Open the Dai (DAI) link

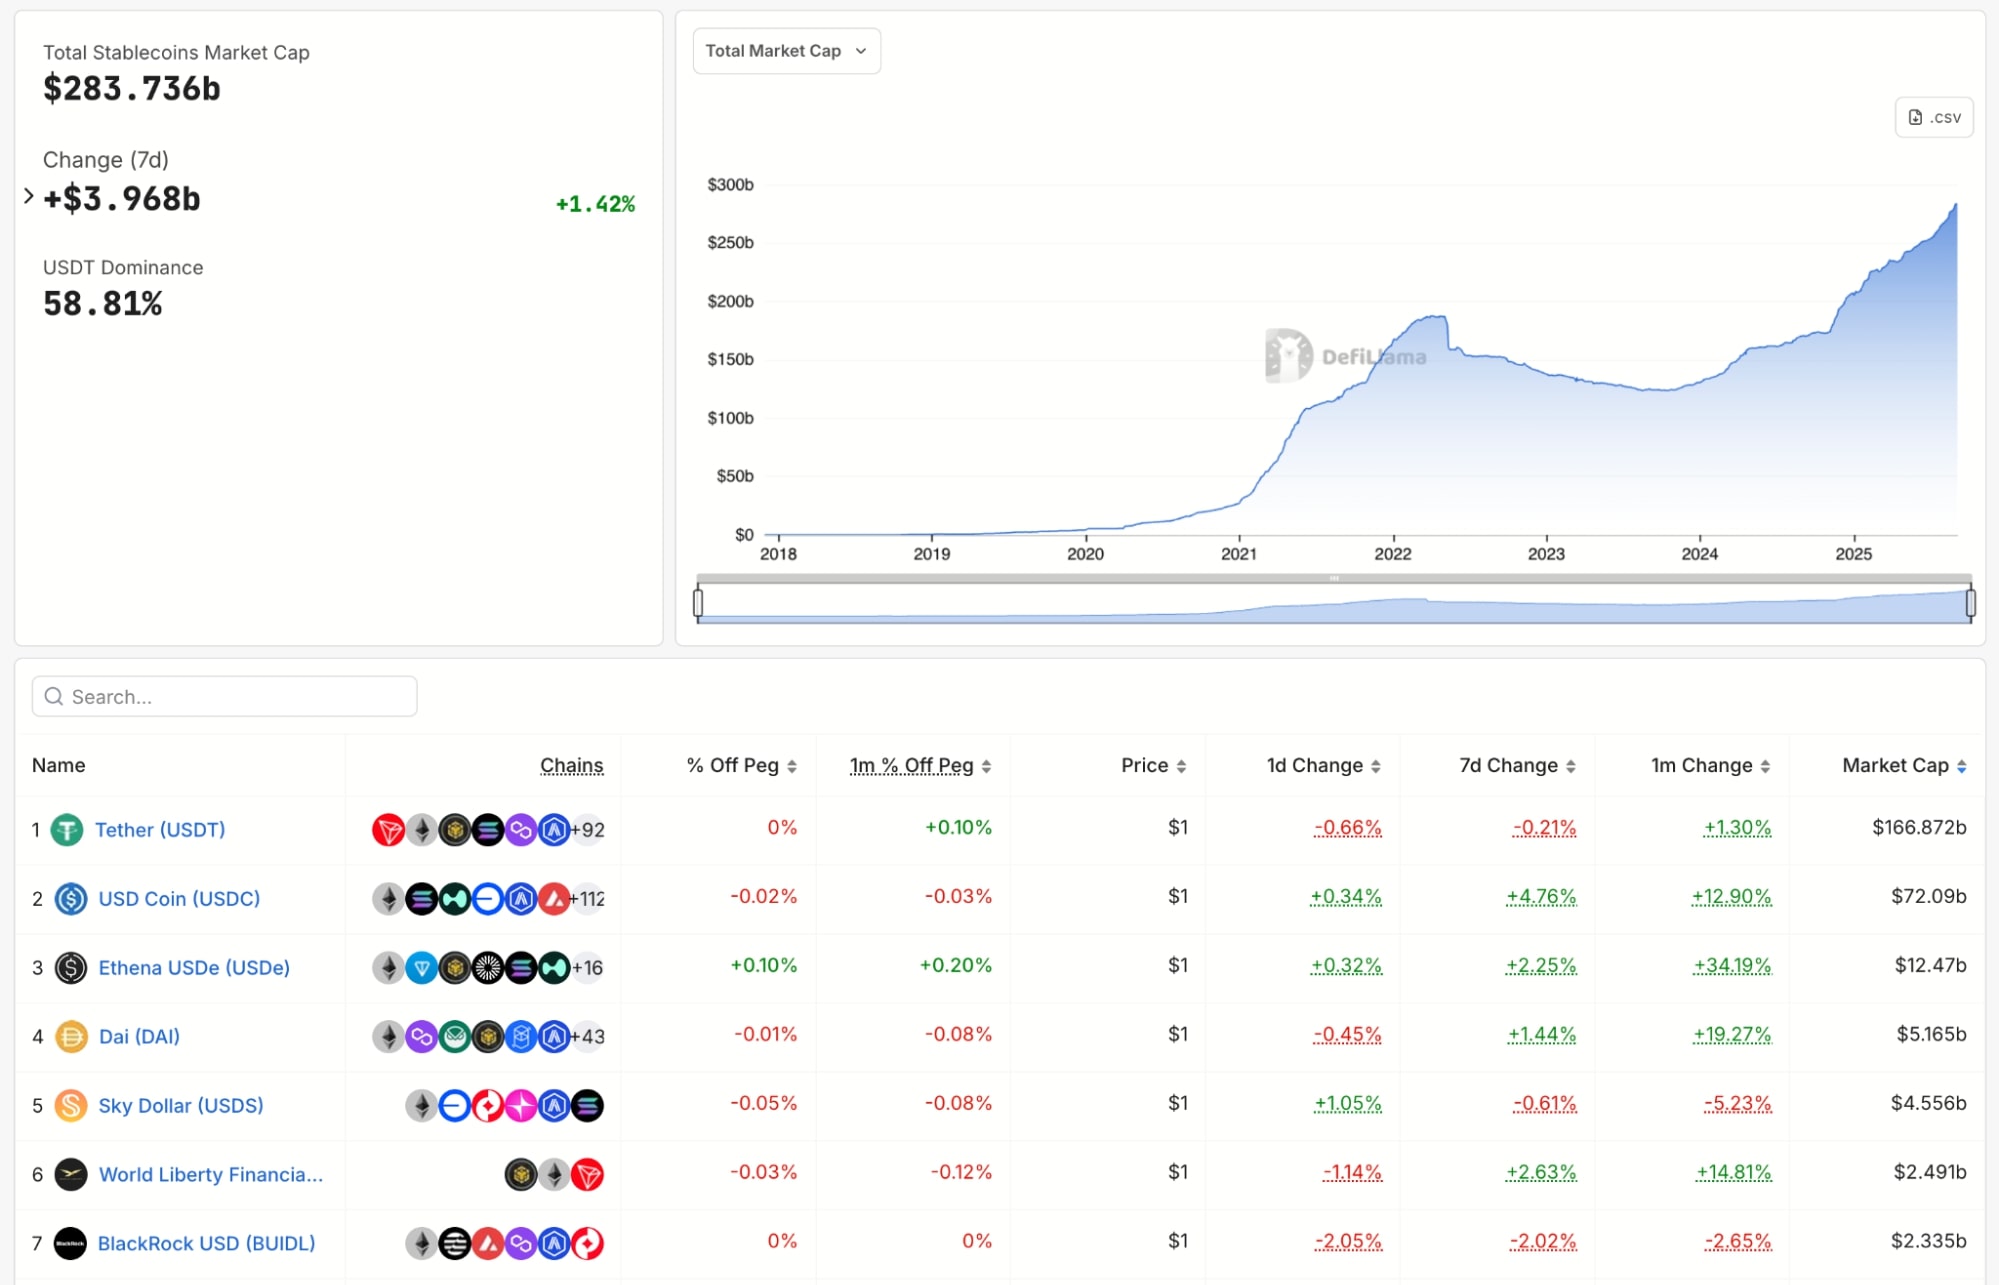coord(139,1037)
